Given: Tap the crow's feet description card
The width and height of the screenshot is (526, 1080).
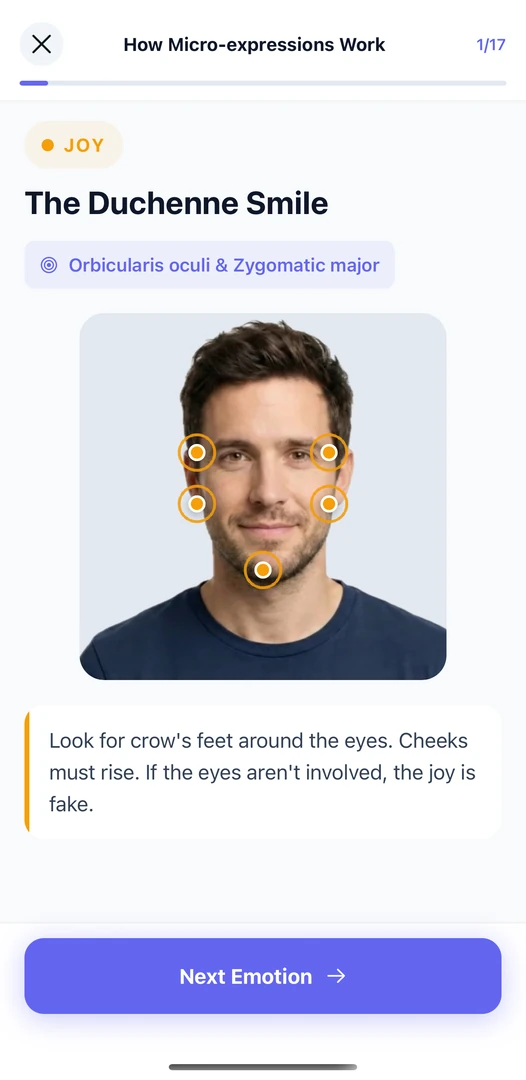Looking at the screenshot, I should click(x=263, y=772).
